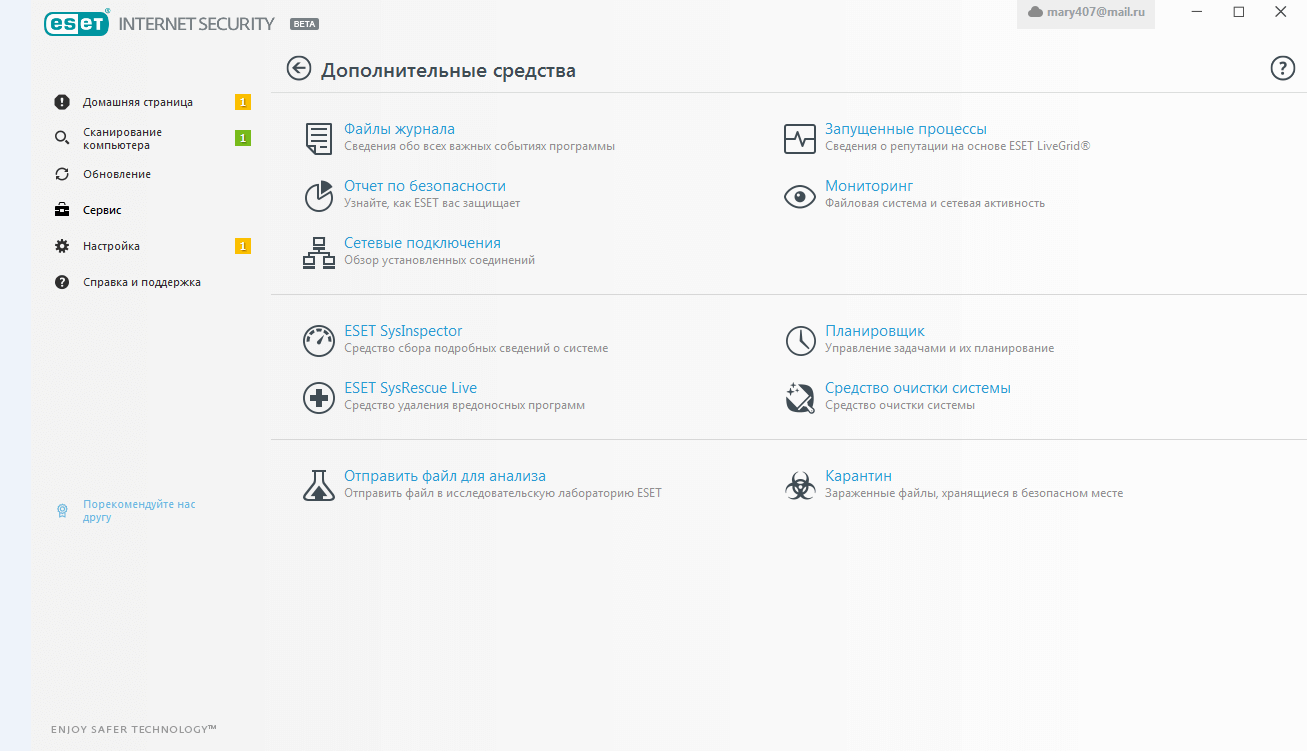Click text Средство сбора подробных сведений о системе

click(x=476, y=348)
